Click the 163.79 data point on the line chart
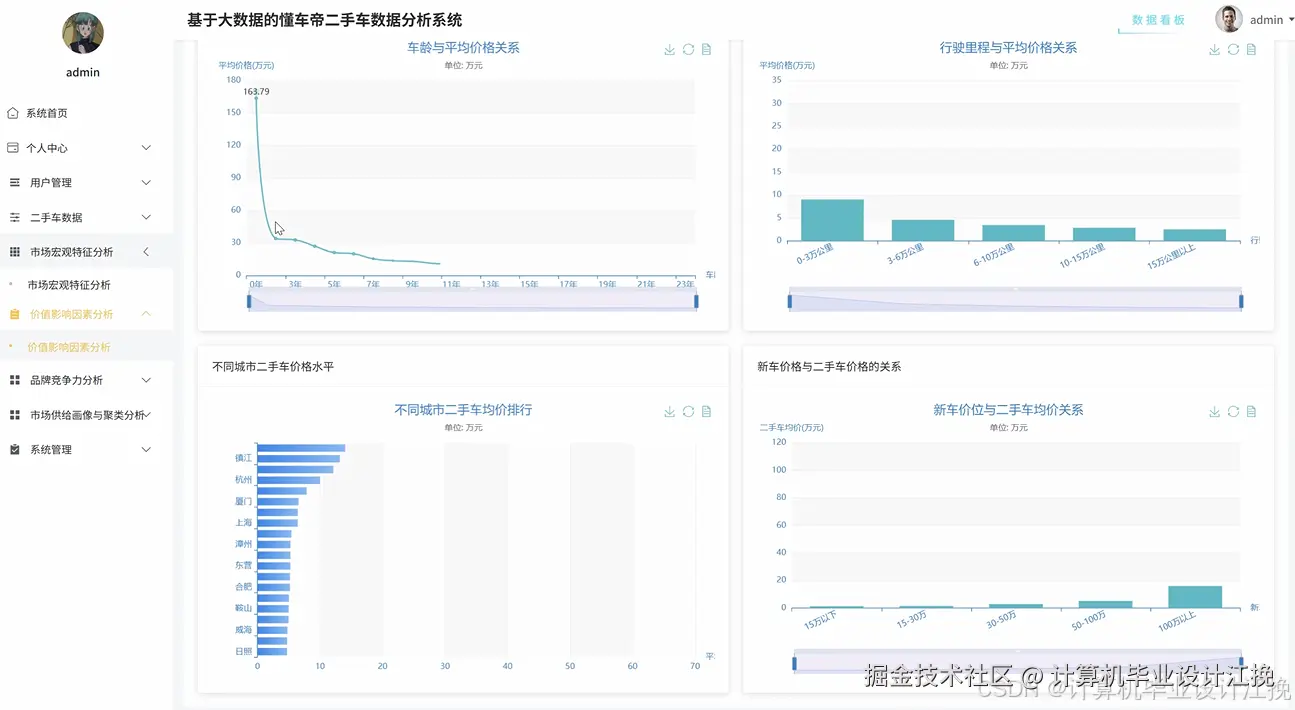The width and height of the screenshot is (1295, 710). [256, 99]
